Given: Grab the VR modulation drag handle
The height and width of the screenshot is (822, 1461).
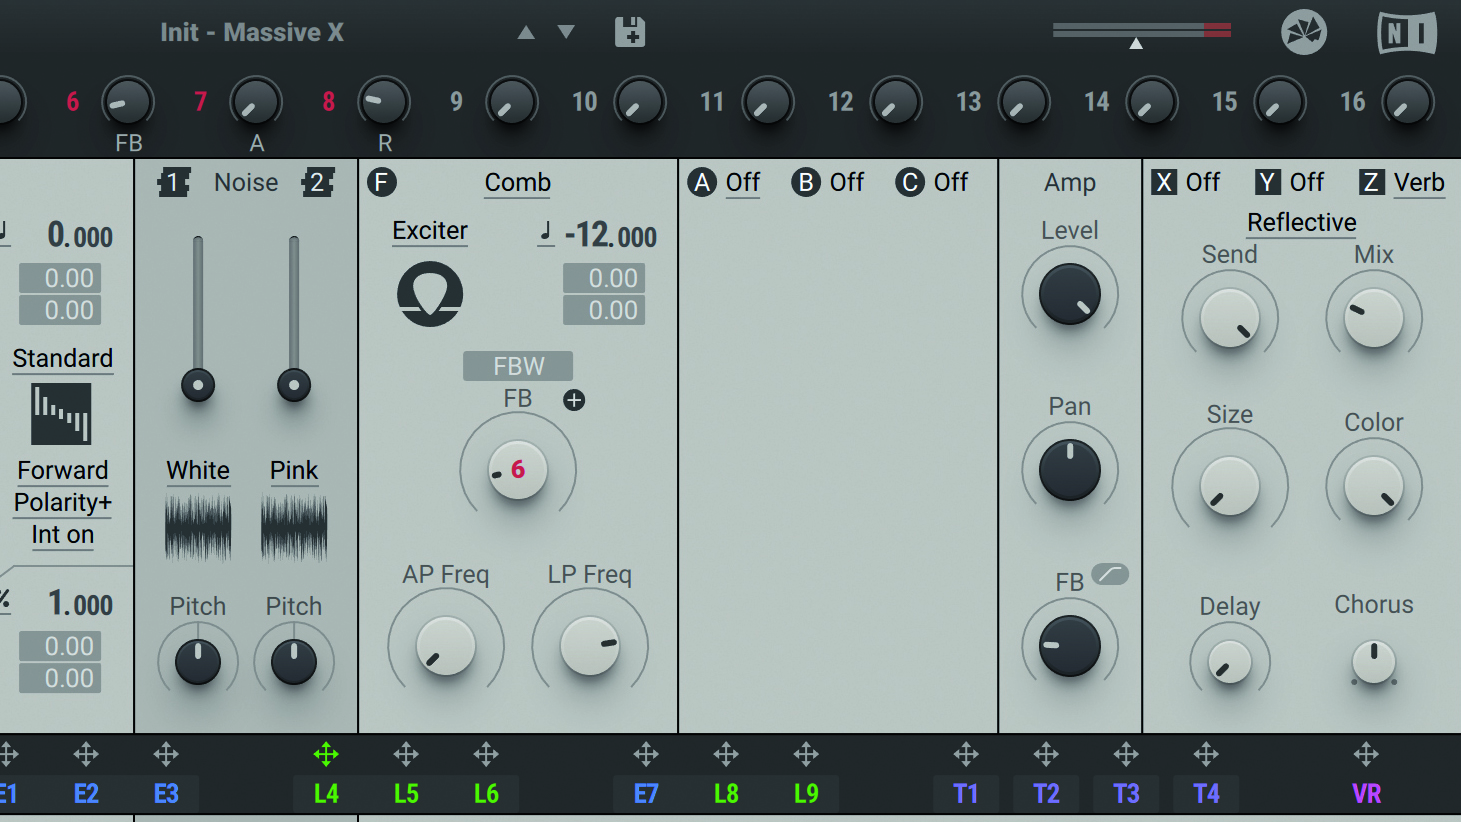Looking at the screenshot, I should point(1366,754).
